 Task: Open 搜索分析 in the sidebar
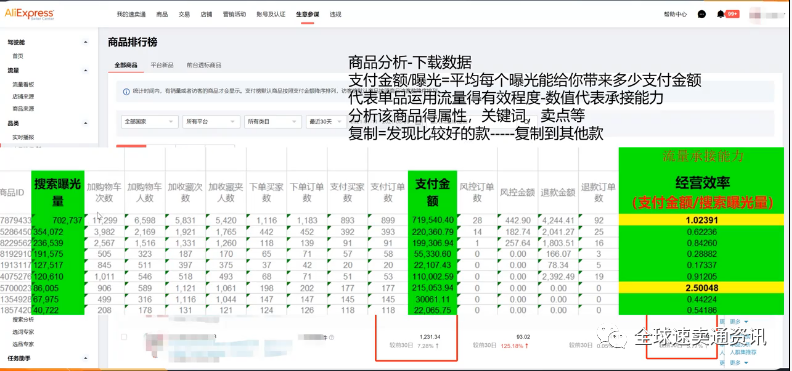click(x=23, y=320)
